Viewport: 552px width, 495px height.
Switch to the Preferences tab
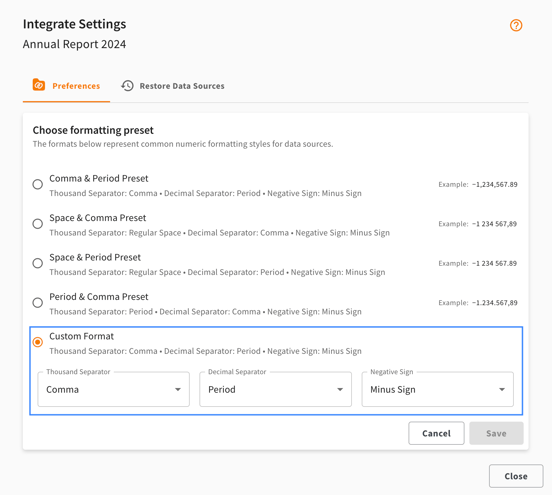click(66, 86)
